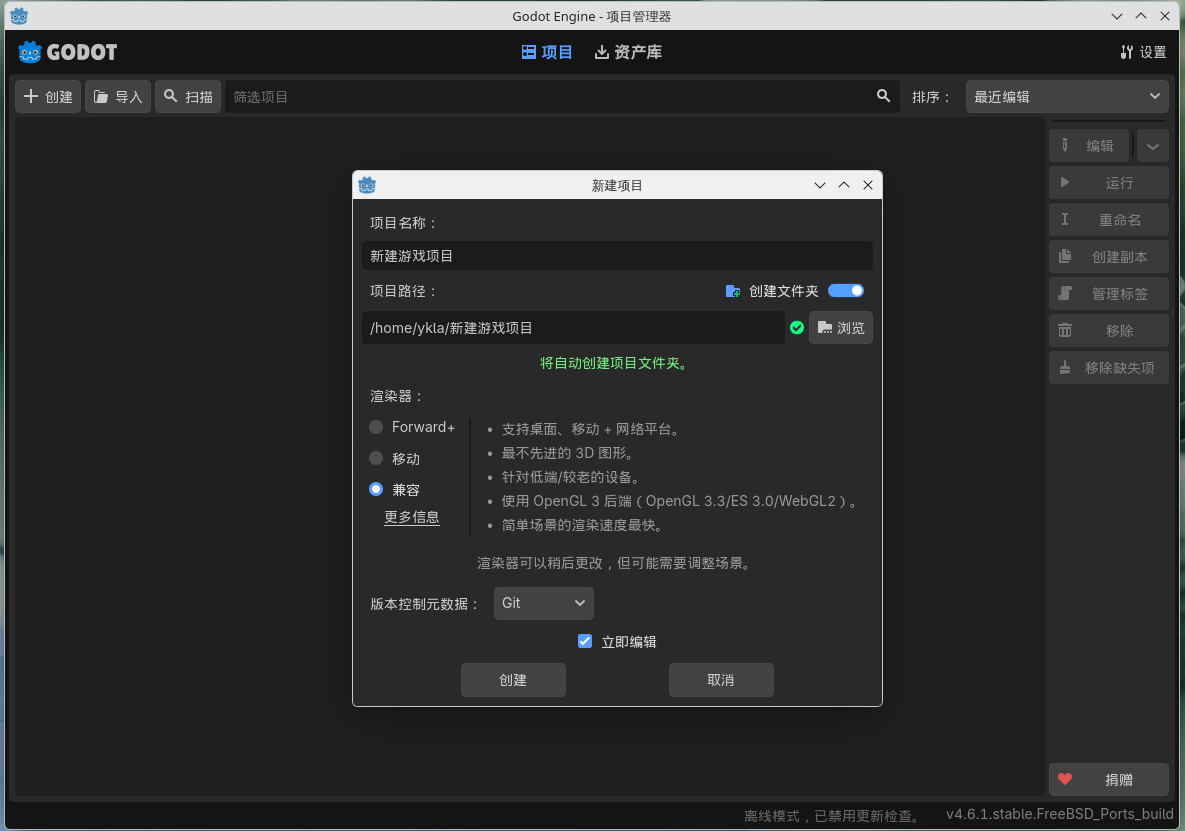
Task: Click the 创建 button in the dialog
Action: click(x=513, y=680)
